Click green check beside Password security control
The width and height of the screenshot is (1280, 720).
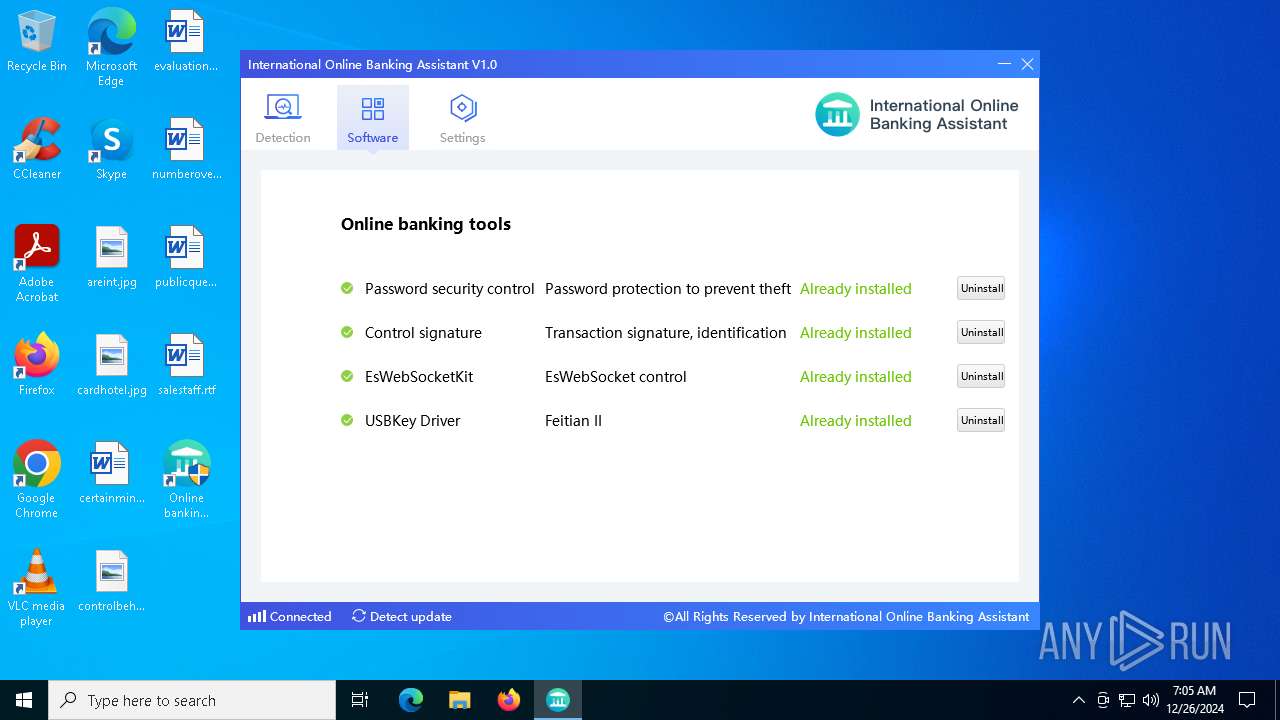pos(347,288)
